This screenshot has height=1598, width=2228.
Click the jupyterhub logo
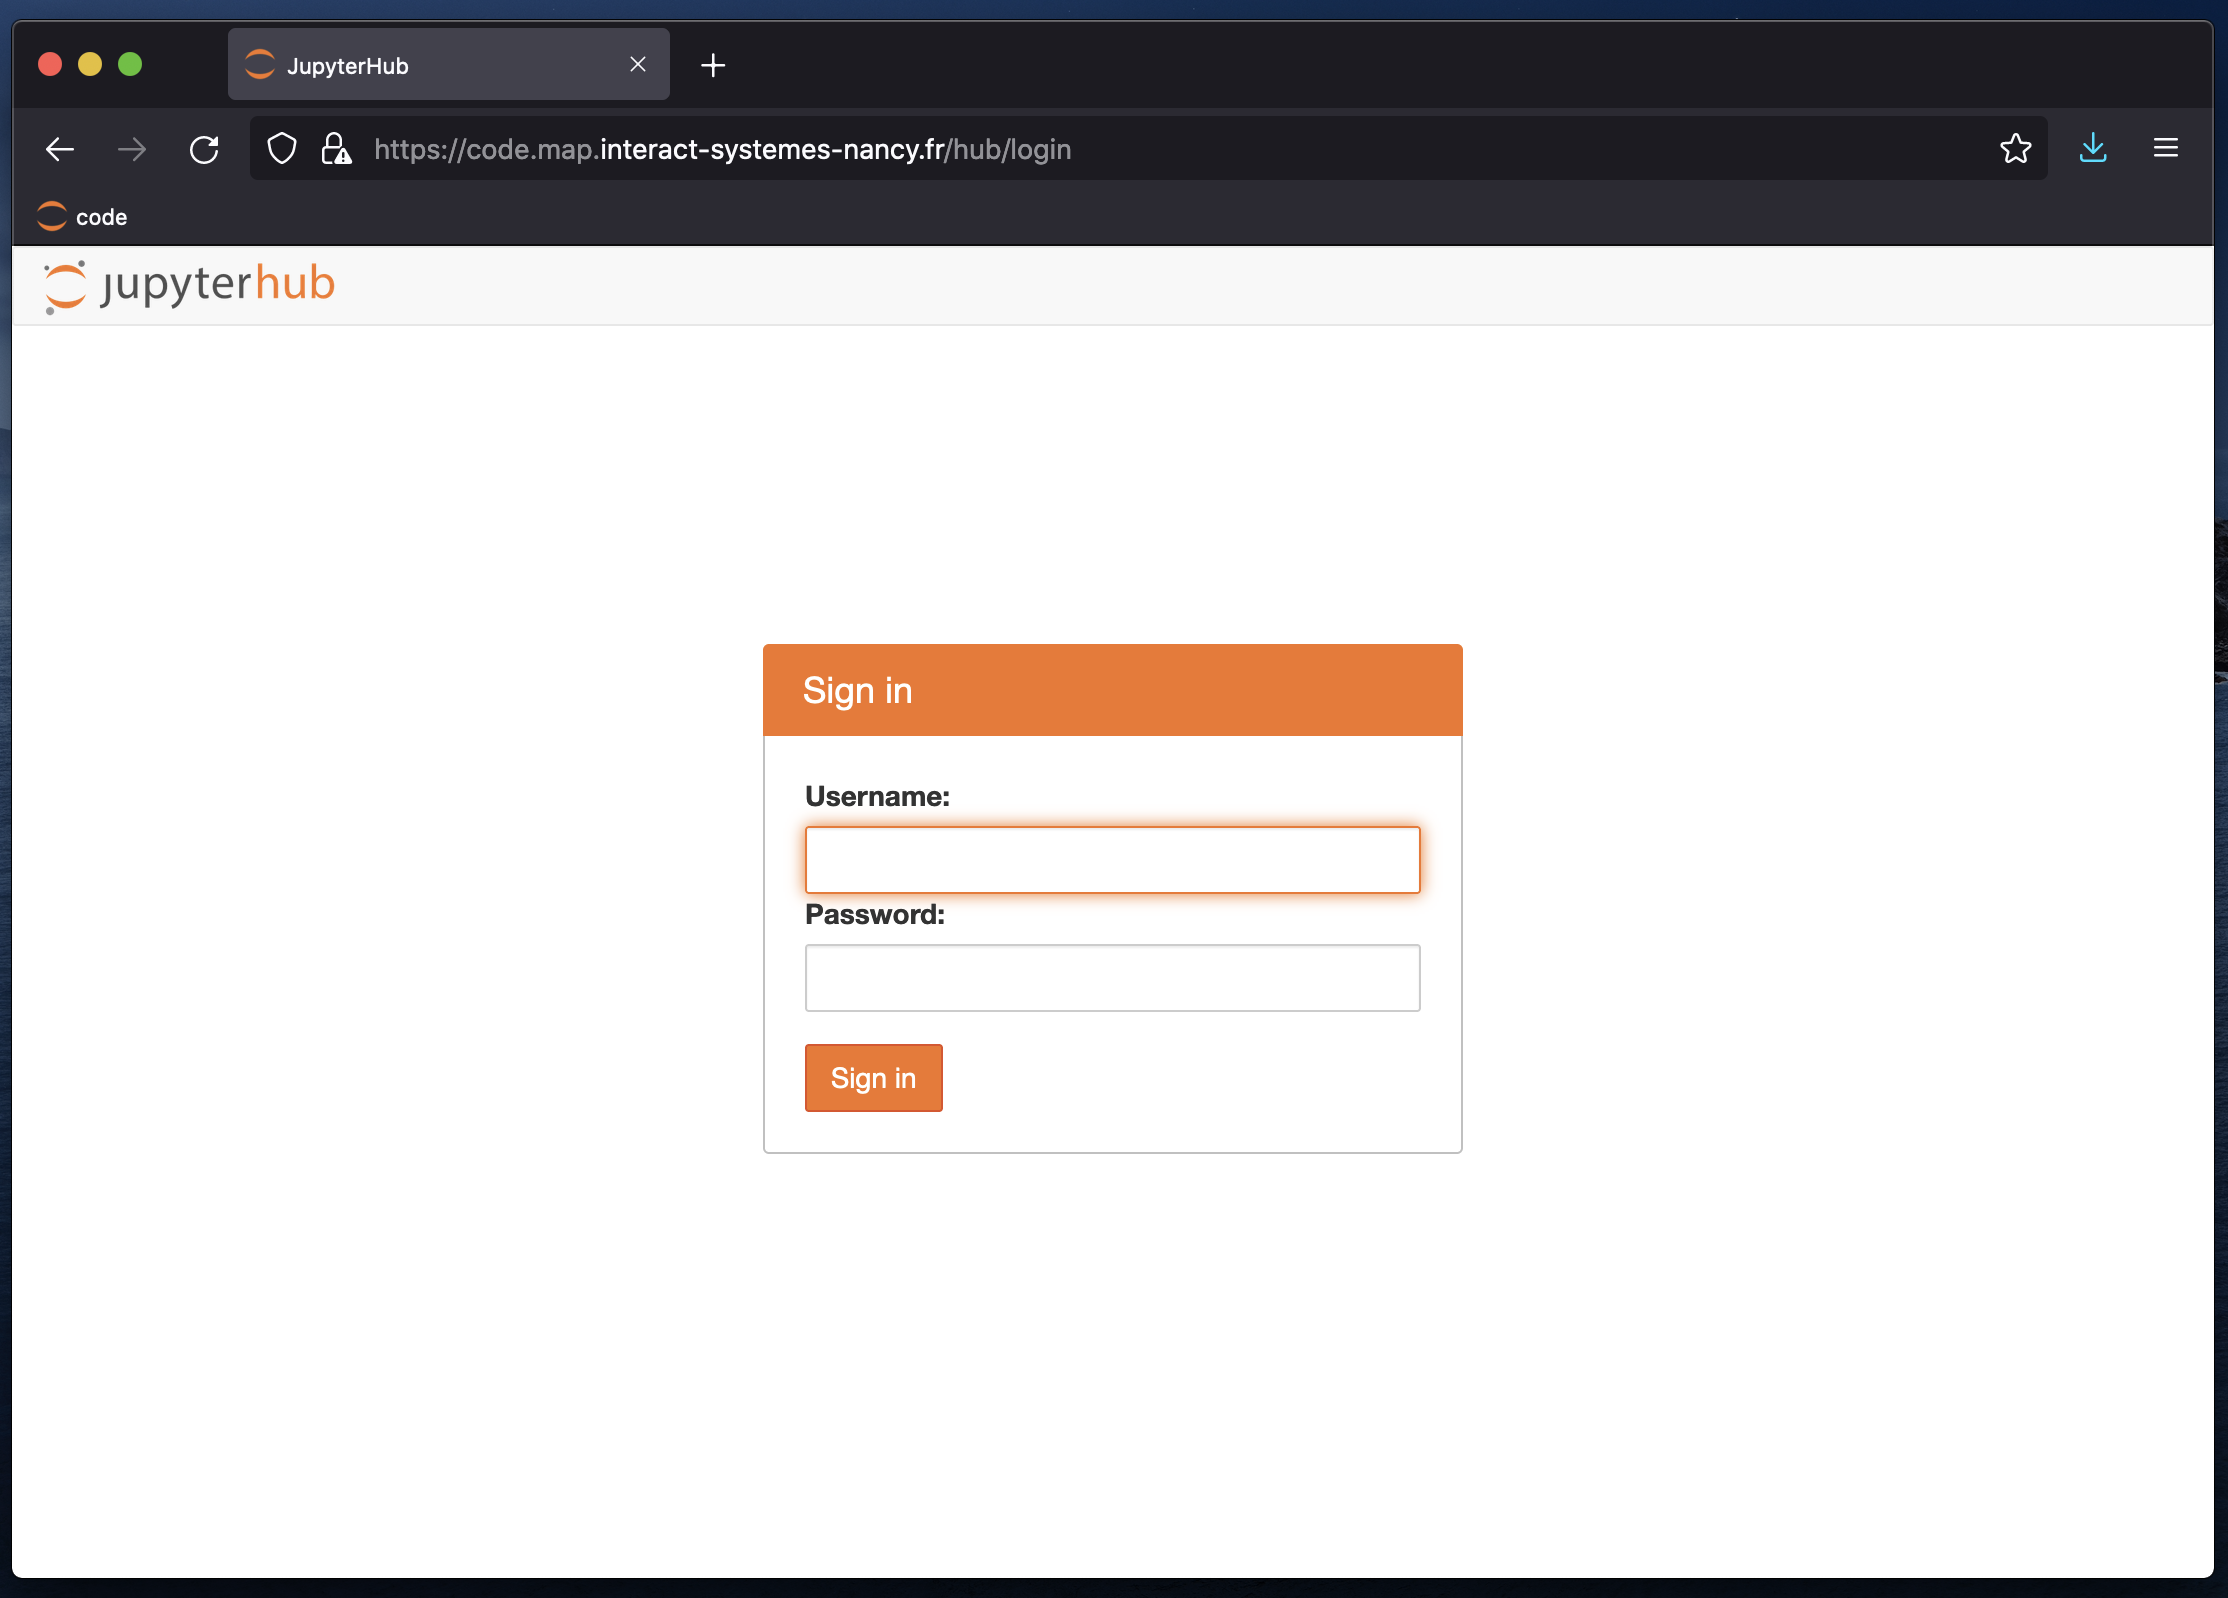click(190, 286)
